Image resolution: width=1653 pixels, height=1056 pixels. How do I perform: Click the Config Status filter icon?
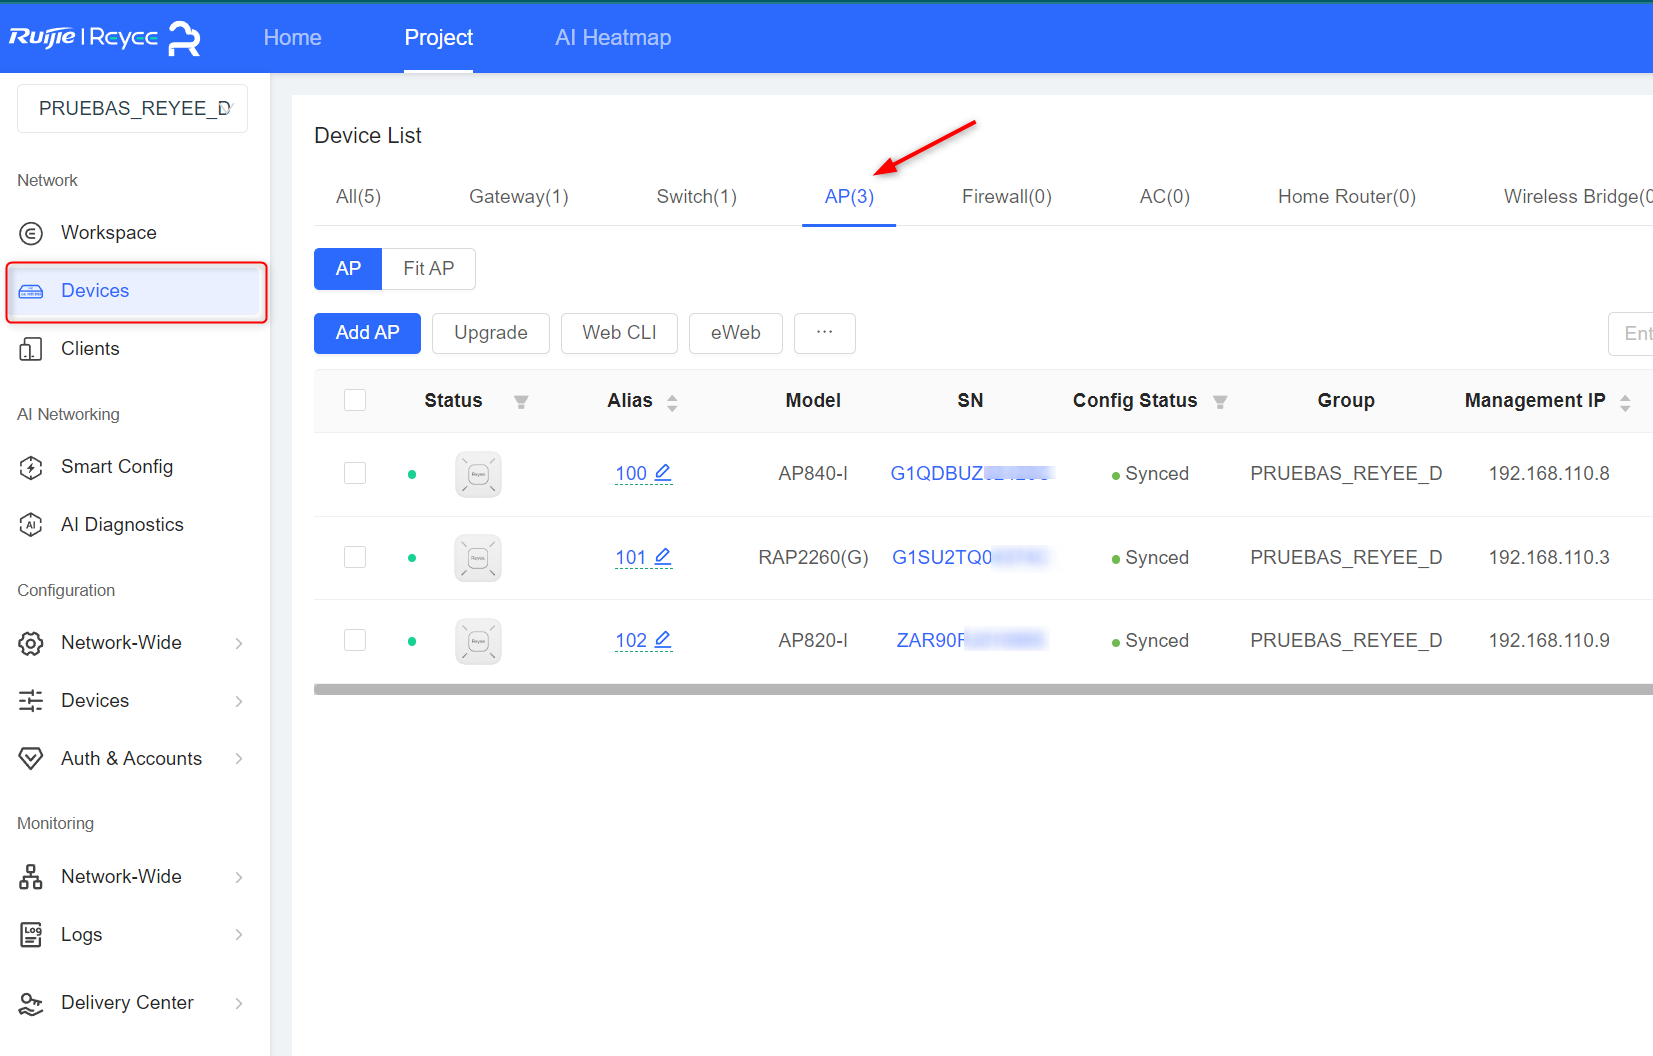1220,402
